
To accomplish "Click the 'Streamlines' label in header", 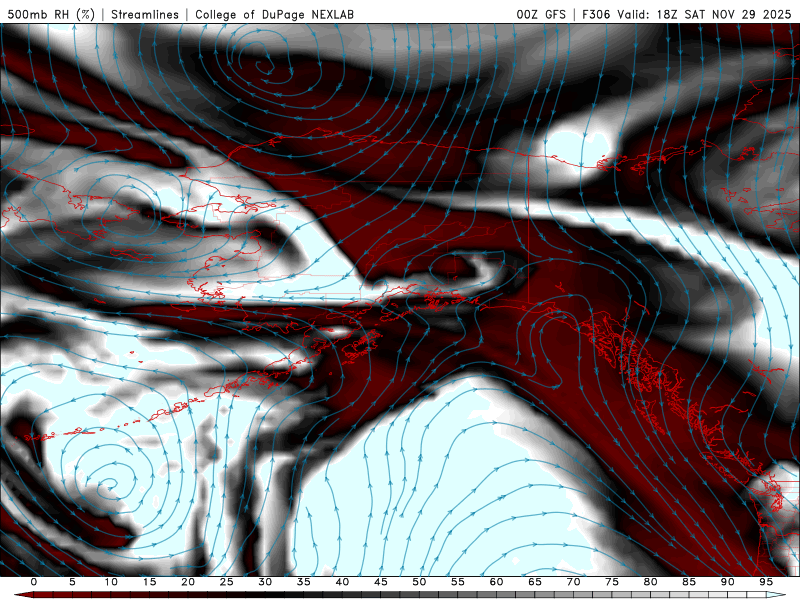I will coord(145,14).
